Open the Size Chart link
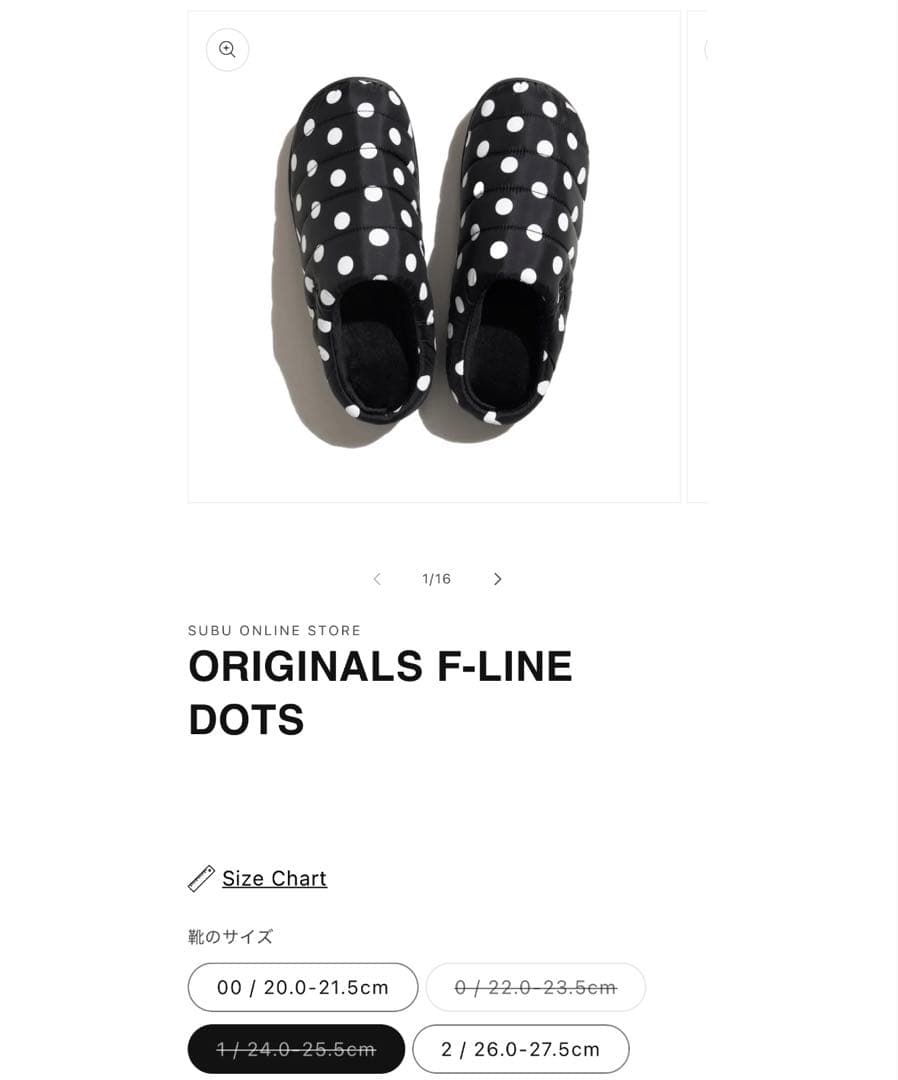 [274, 878]
